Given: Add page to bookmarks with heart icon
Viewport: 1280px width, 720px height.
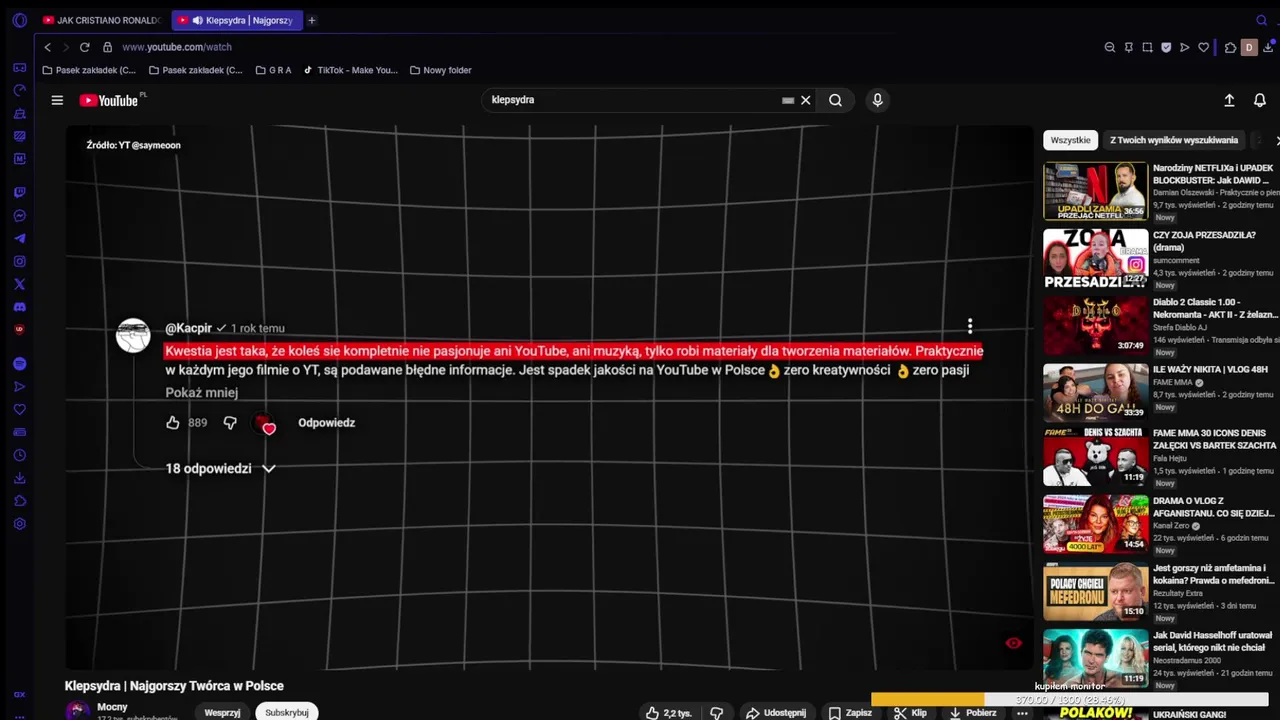Looking at the screenshot, I should (1204, 47).
